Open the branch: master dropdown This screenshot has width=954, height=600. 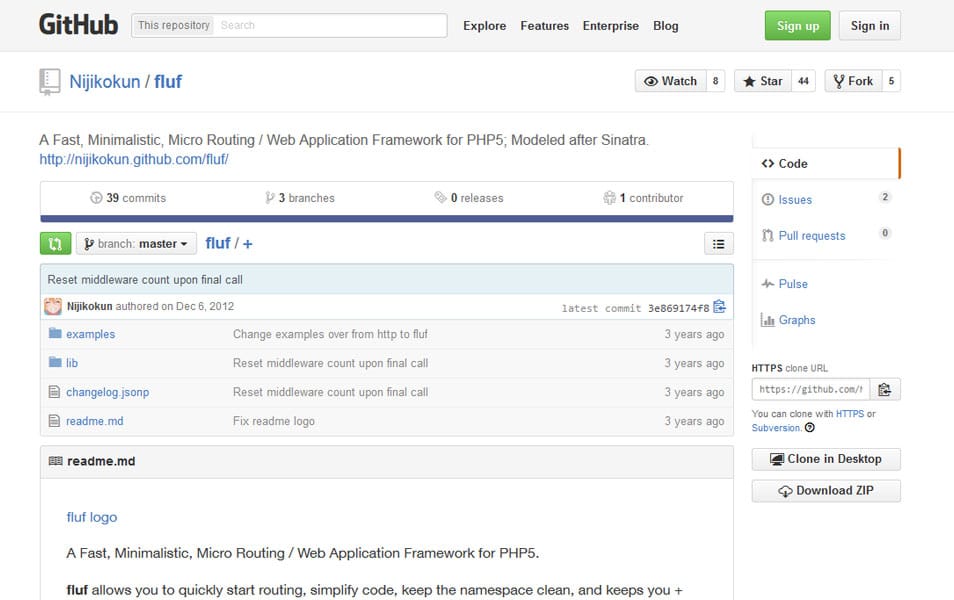[x=136, y=244]
